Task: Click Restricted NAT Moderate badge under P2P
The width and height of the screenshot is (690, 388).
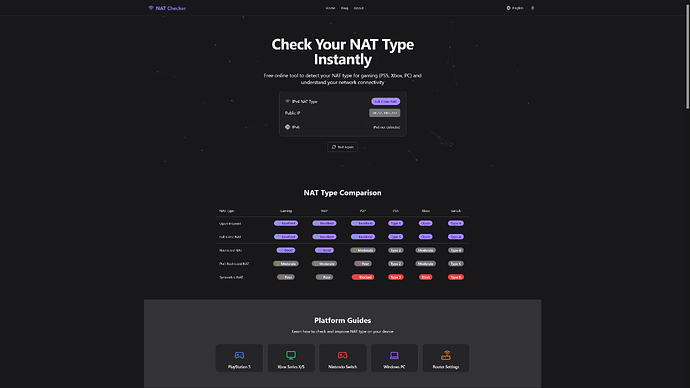Action: 363,250
